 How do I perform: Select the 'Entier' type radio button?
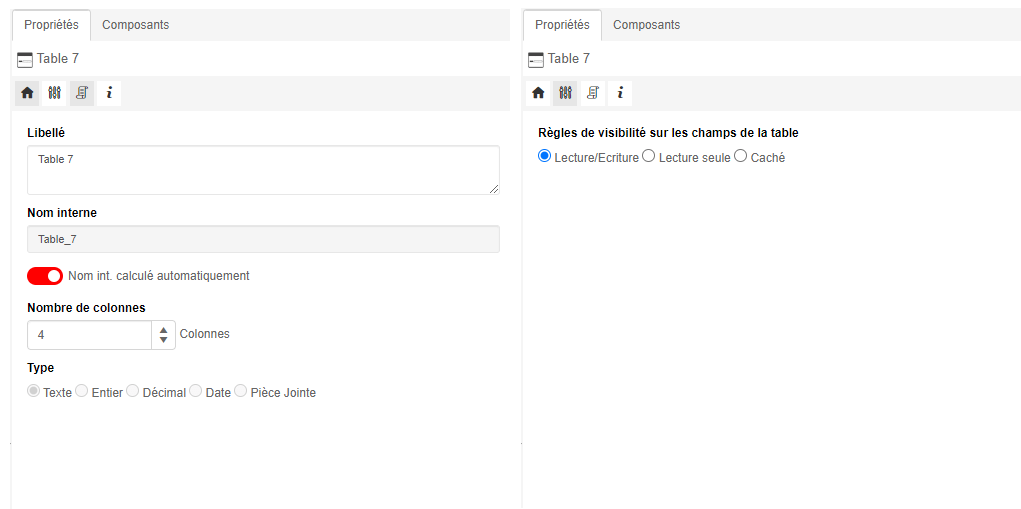click(x=82, y=392)
